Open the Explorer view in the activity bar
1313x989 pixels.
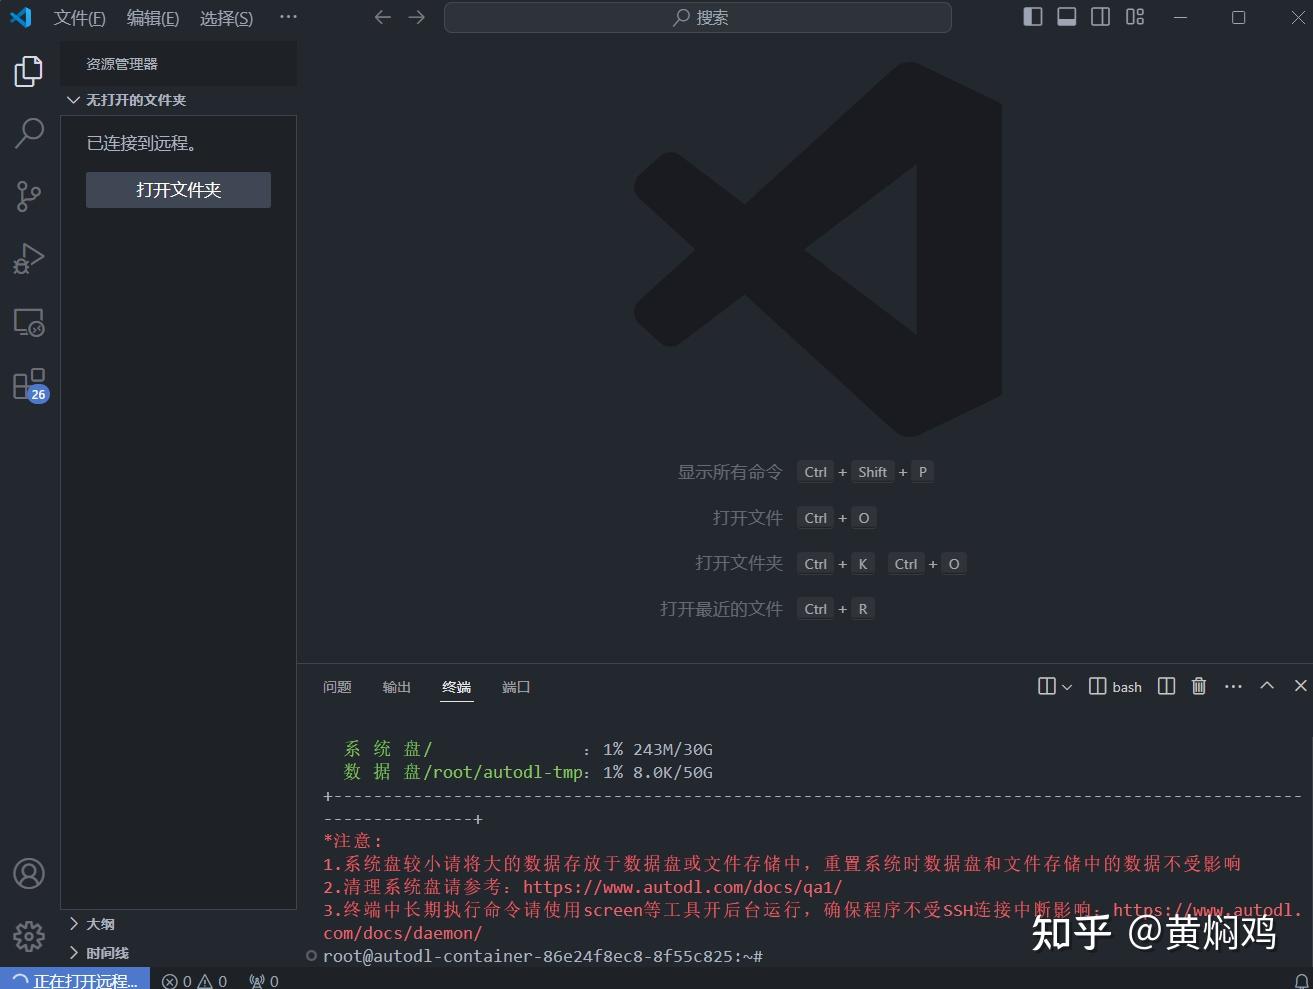click(x=28, y=70)
